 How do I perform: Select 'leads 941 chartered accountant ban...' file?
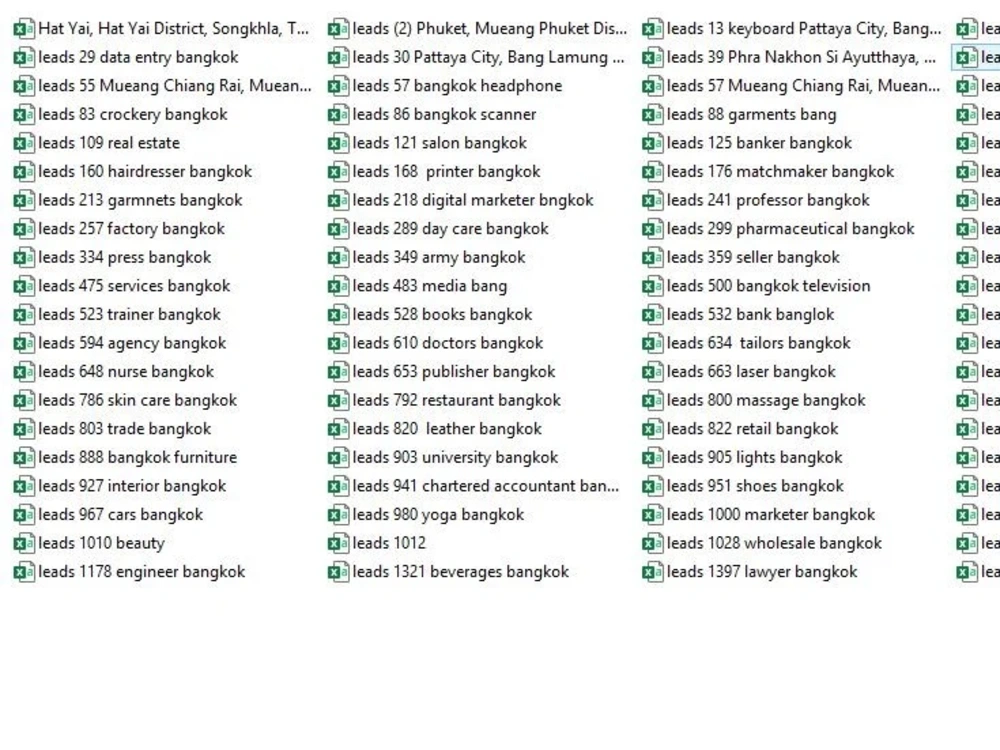(486, 487)
